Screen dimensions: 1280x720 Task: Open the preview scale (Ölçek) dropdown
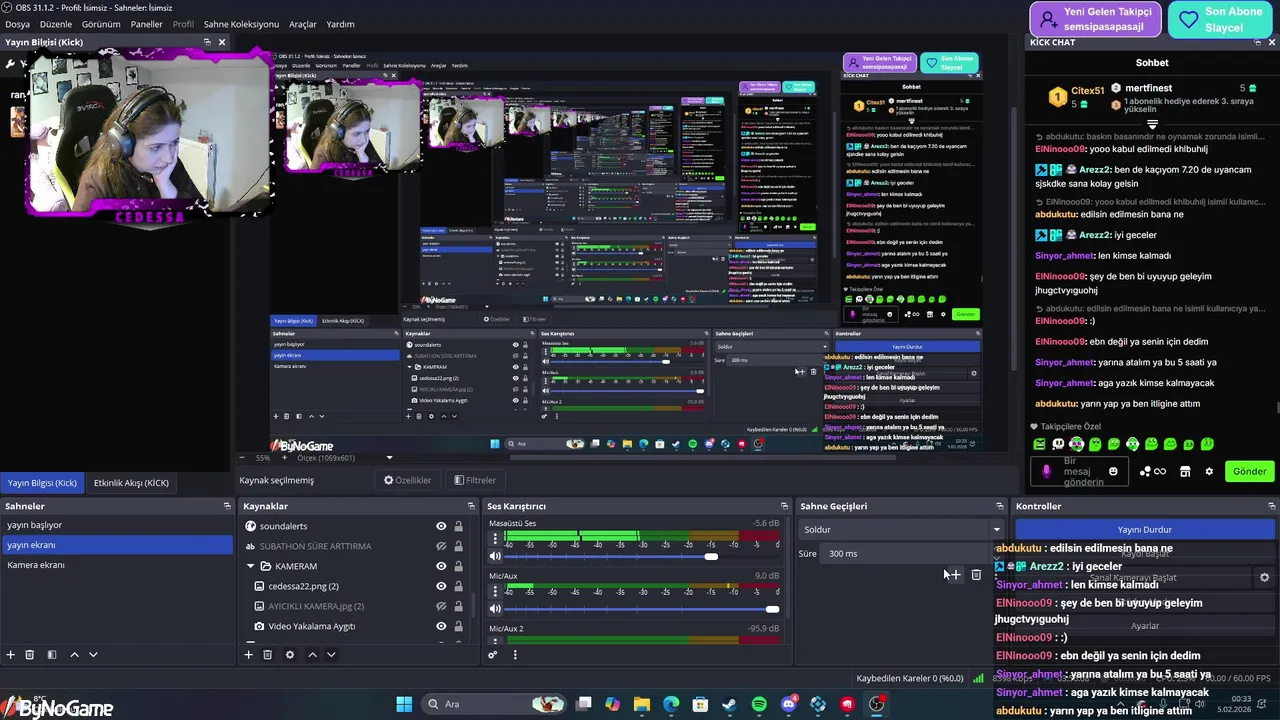pyautogui.click(x=345, y=458)
